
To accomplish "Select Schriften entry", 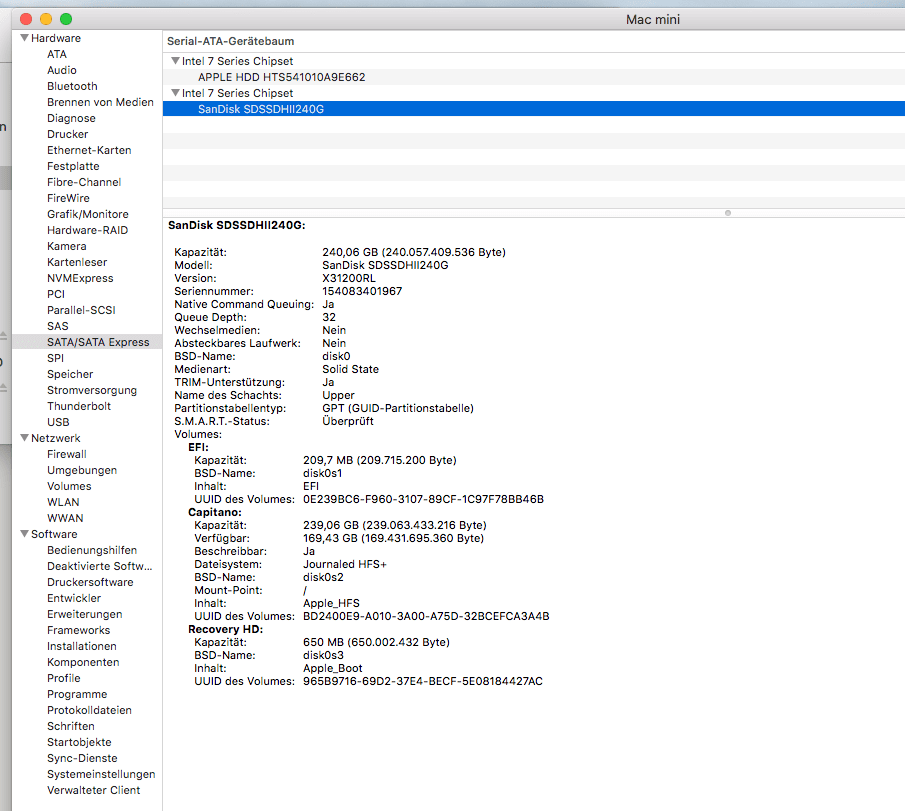I will click(x=70, y=726).
